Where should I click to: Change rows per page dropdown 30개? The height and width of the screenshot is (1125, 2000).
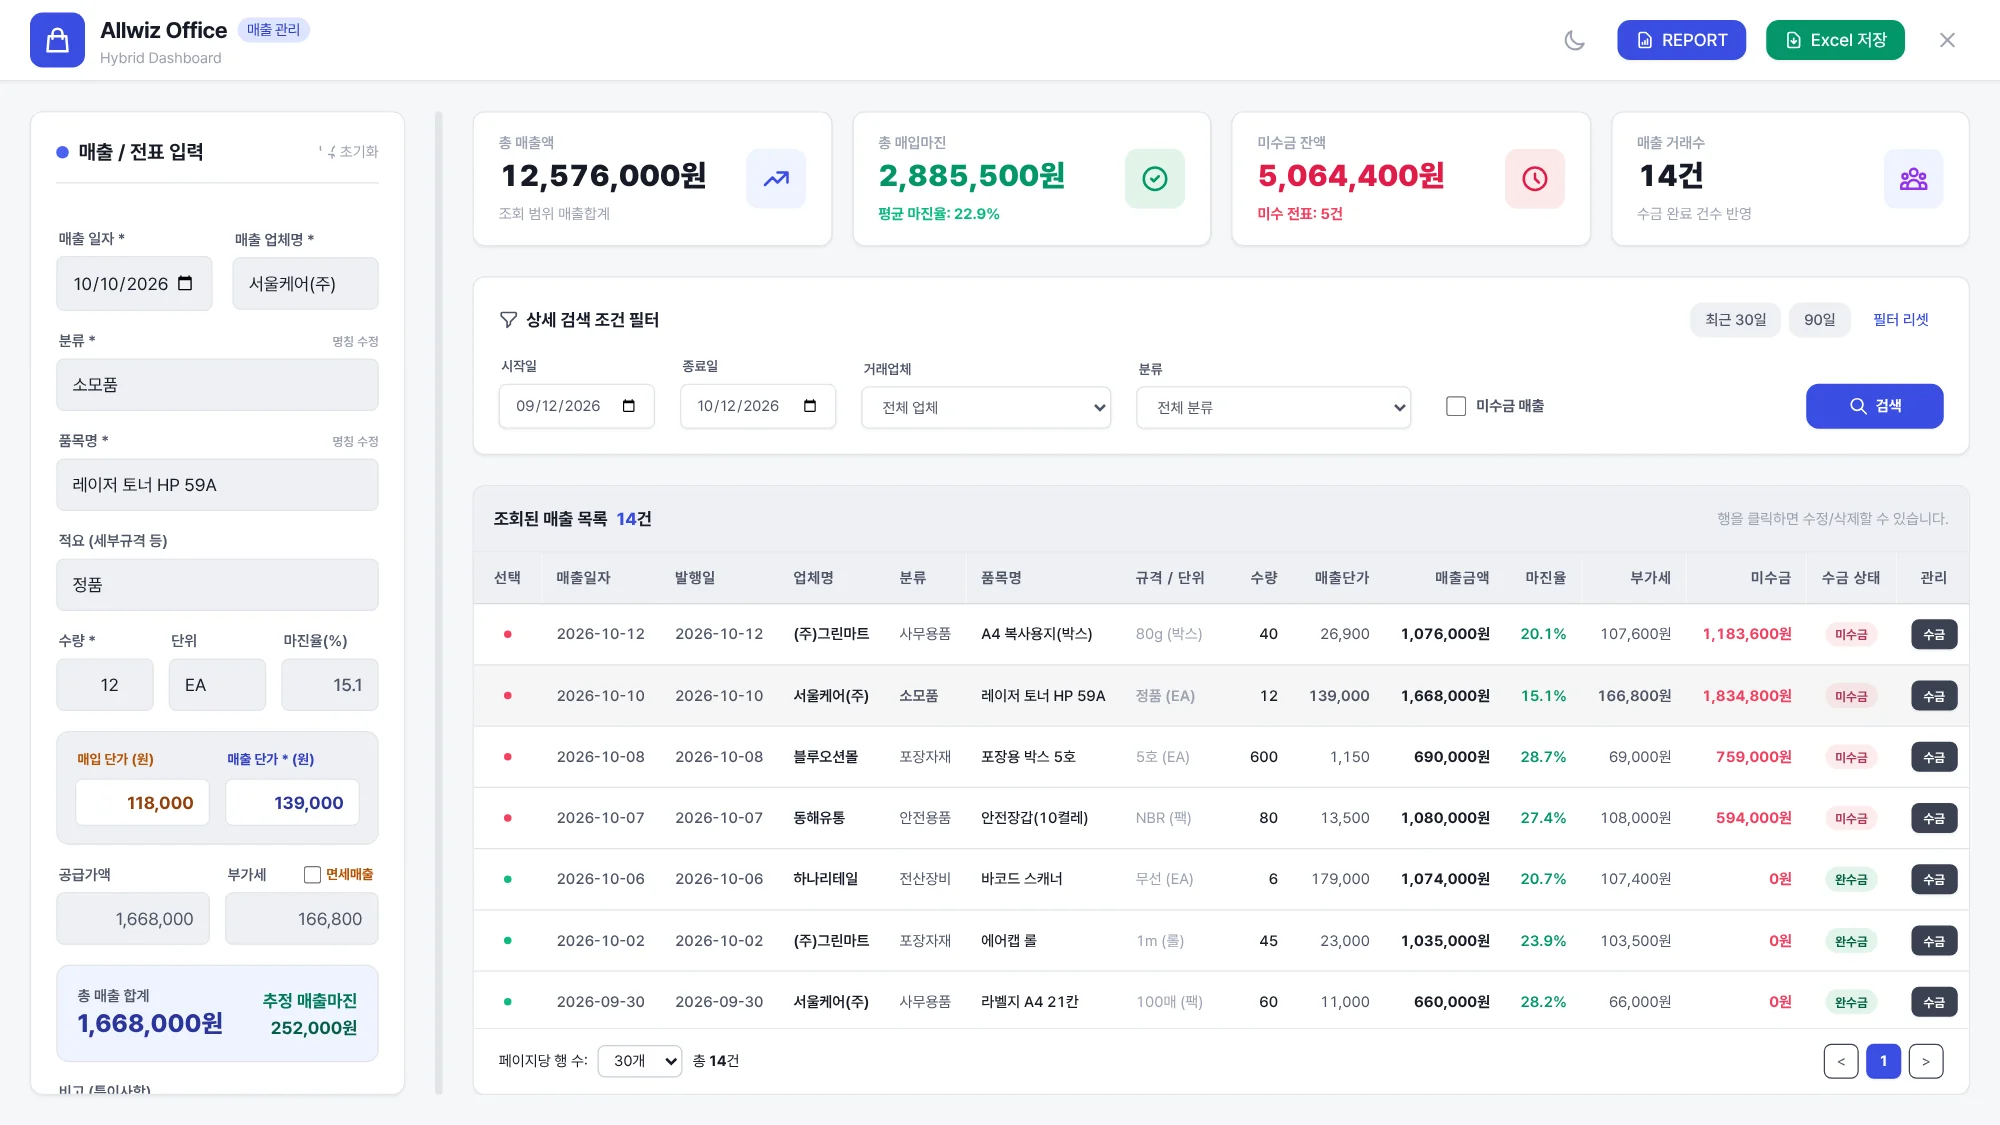[x=640, y=1061]
